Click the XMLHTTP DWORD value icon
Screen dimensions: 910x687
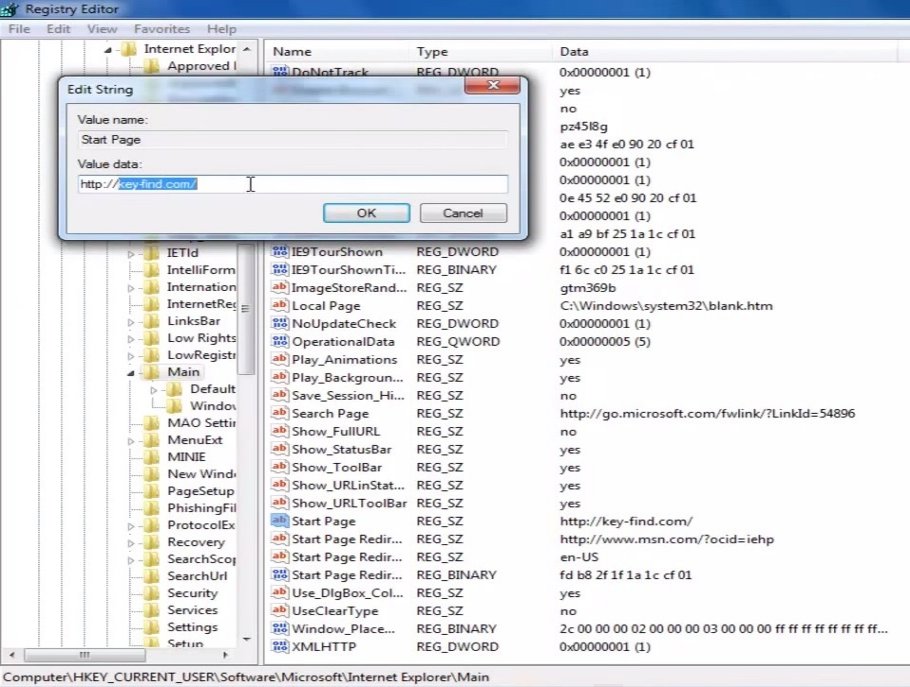tap(280, 646)
